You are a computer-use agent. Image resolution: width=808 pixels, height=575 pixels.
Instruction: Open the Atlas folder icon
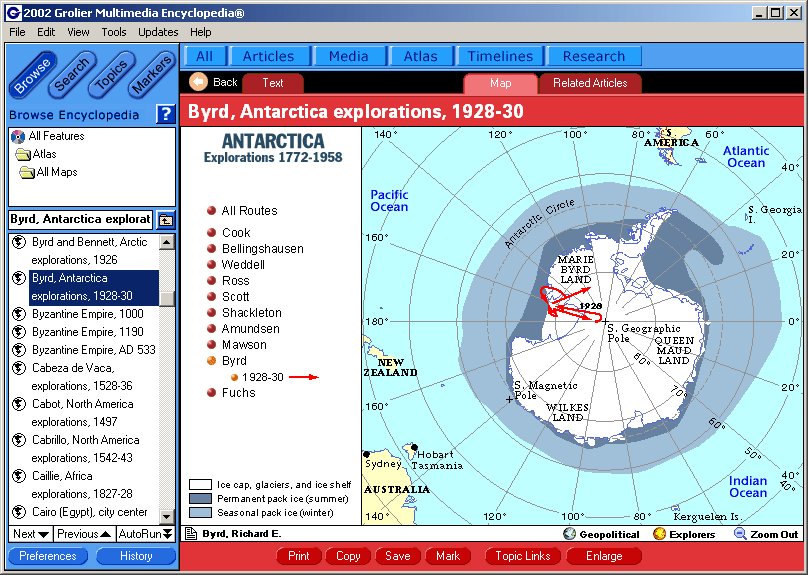tap(23, 154)
